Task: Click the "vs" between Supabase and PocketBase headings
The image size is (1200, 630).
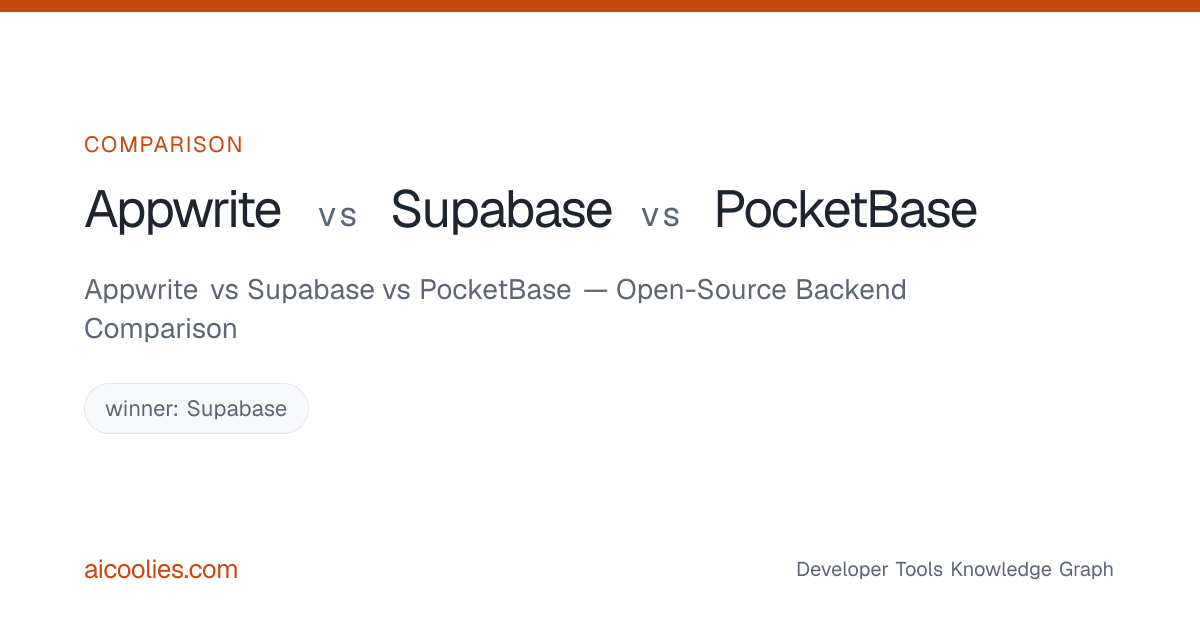Action: tap(660, 216)
